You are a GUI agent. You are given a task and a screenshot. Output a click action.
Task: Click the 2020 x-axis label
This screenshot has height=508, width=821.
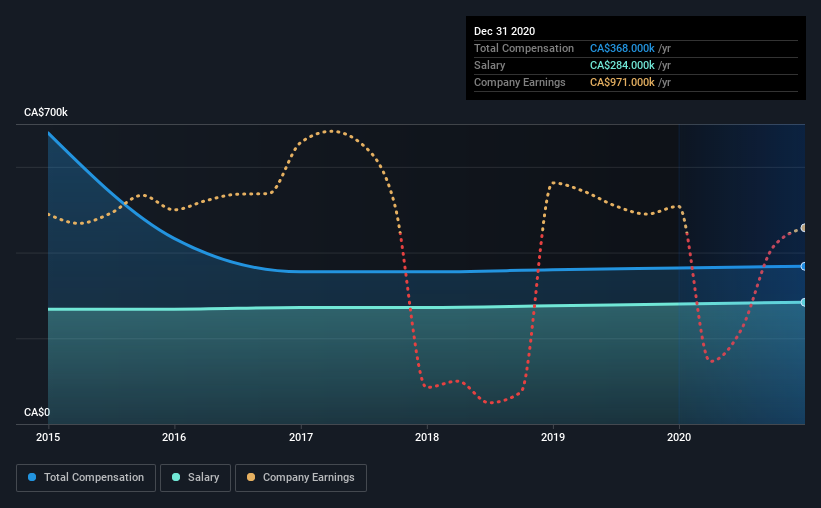pyautogui.click(x=679, y=437)
